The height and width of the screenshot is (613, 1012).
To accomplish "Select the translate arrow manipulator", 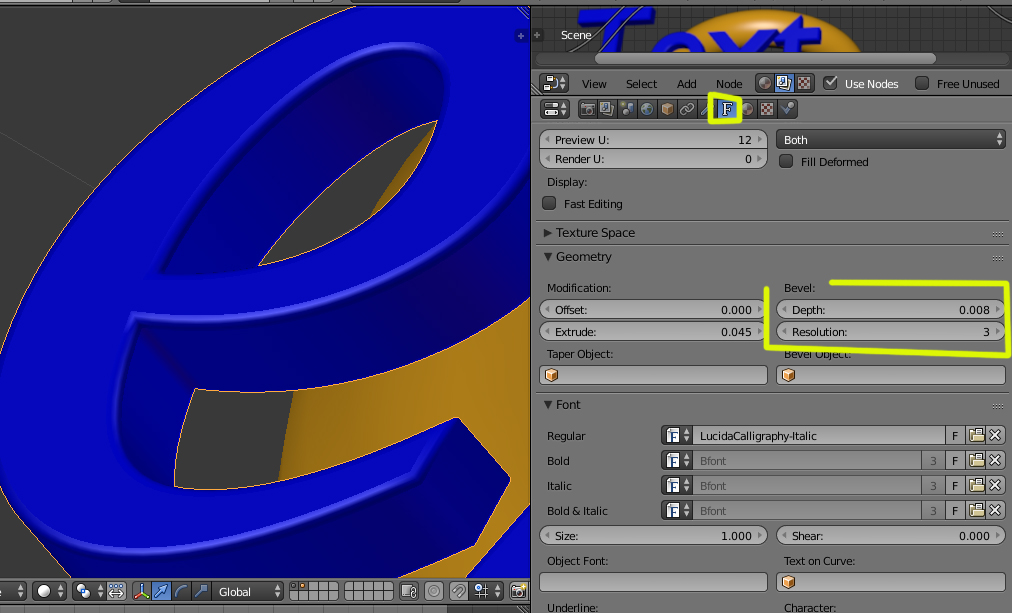I will point(161,591).
